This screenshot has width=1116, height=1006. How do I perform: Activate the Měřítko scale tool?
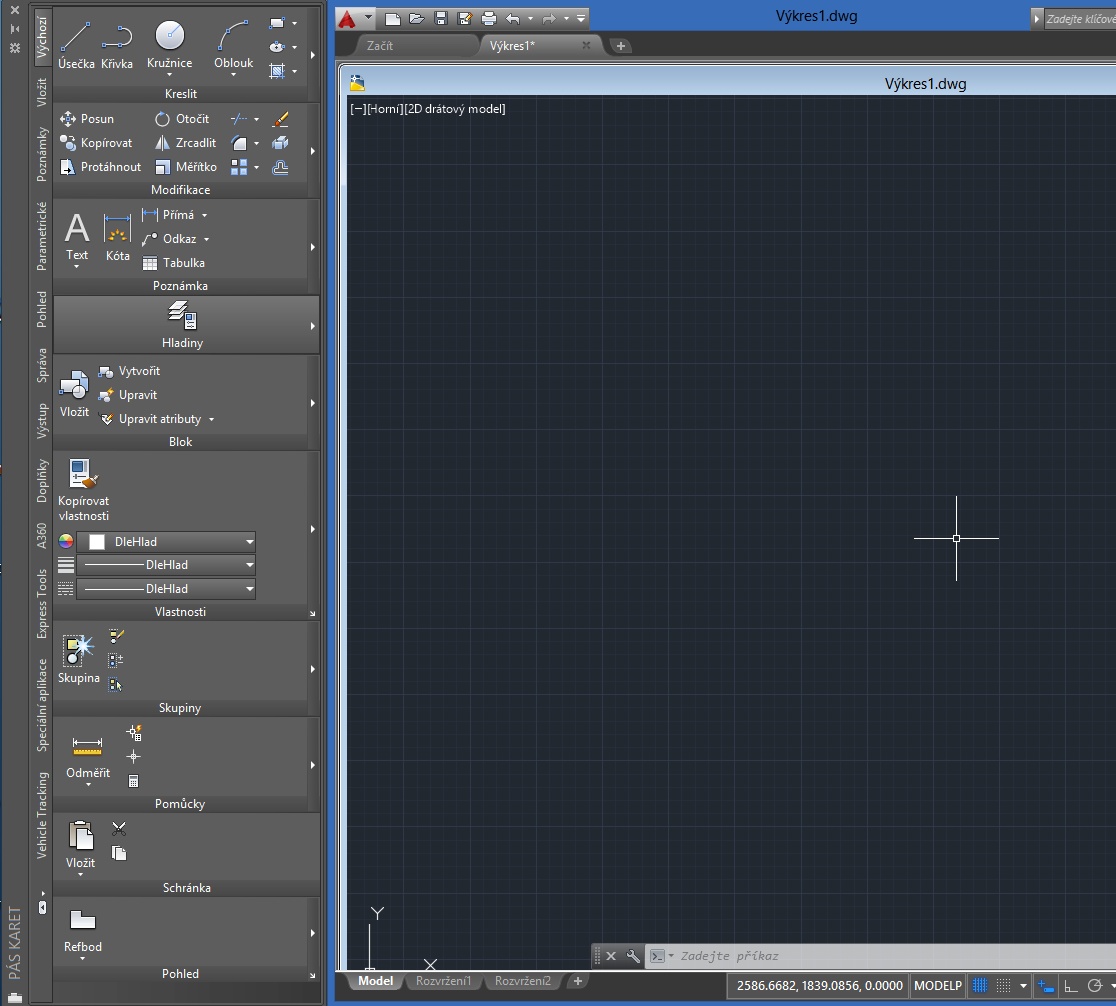(186, 167)
